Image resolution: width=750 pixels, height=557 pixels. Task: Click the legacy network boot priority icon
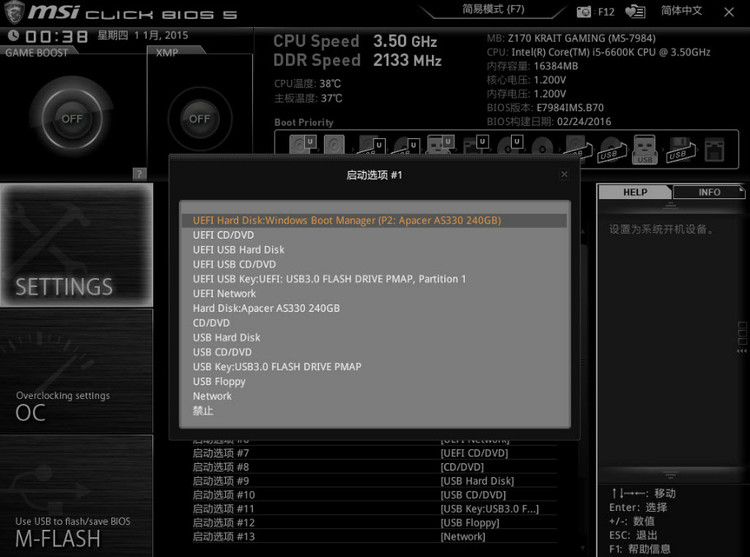pos(715,149)
